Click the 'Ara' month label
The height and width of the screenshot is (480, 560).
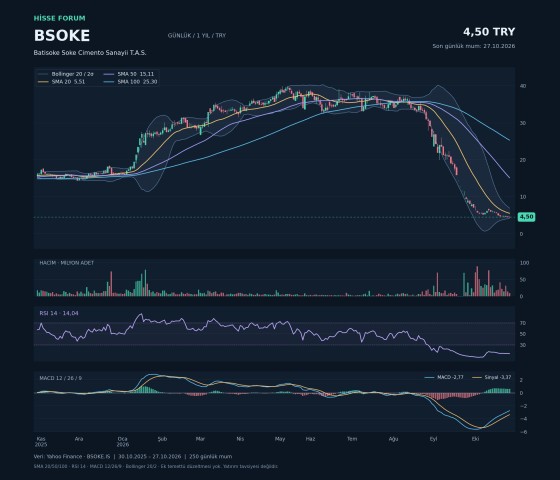click(79, 439)
